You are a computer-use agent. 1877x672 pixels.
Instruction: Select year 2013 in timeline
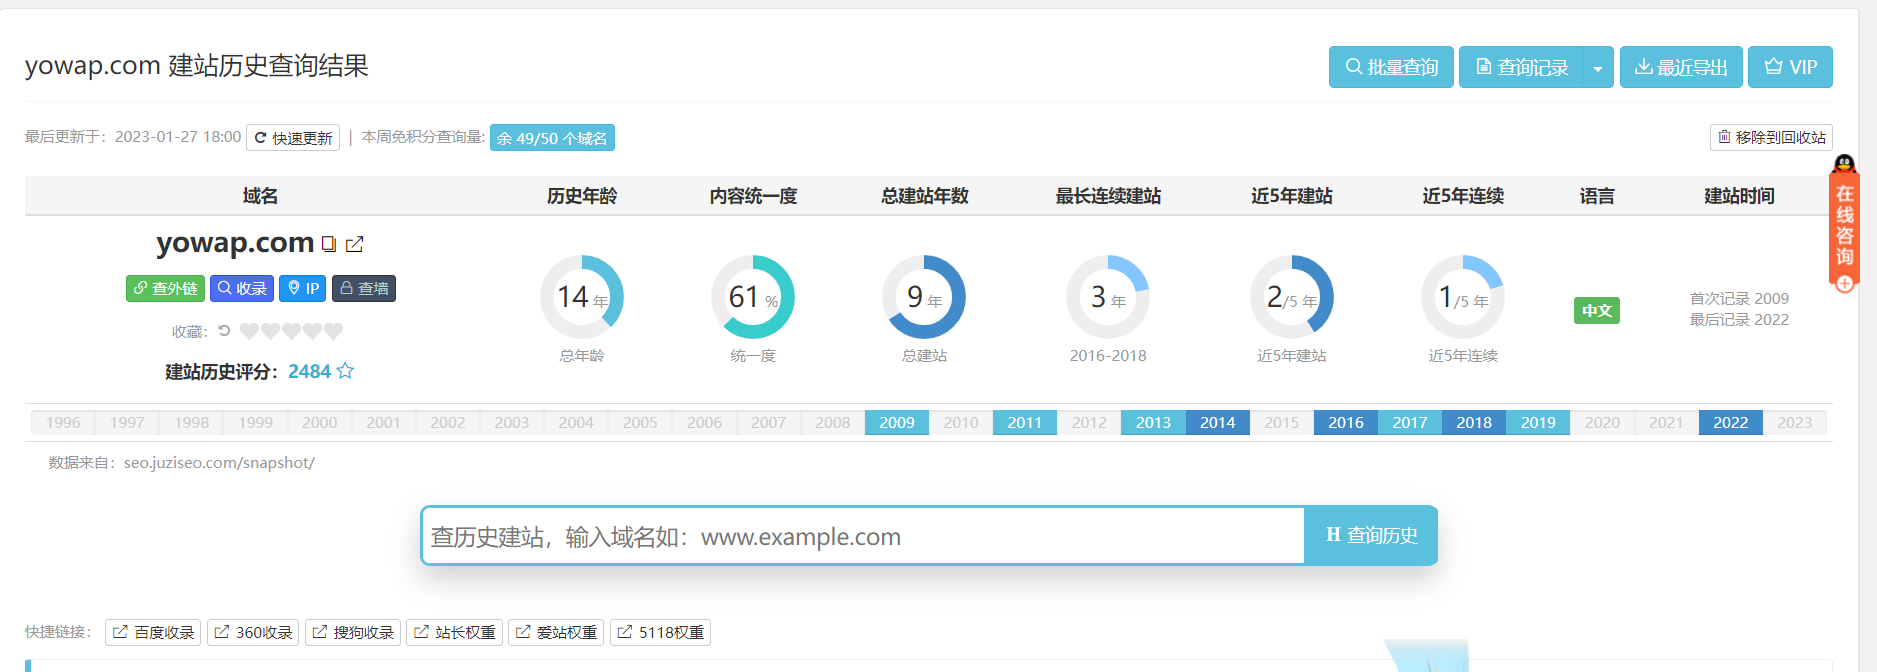(x=1153, y=422)
